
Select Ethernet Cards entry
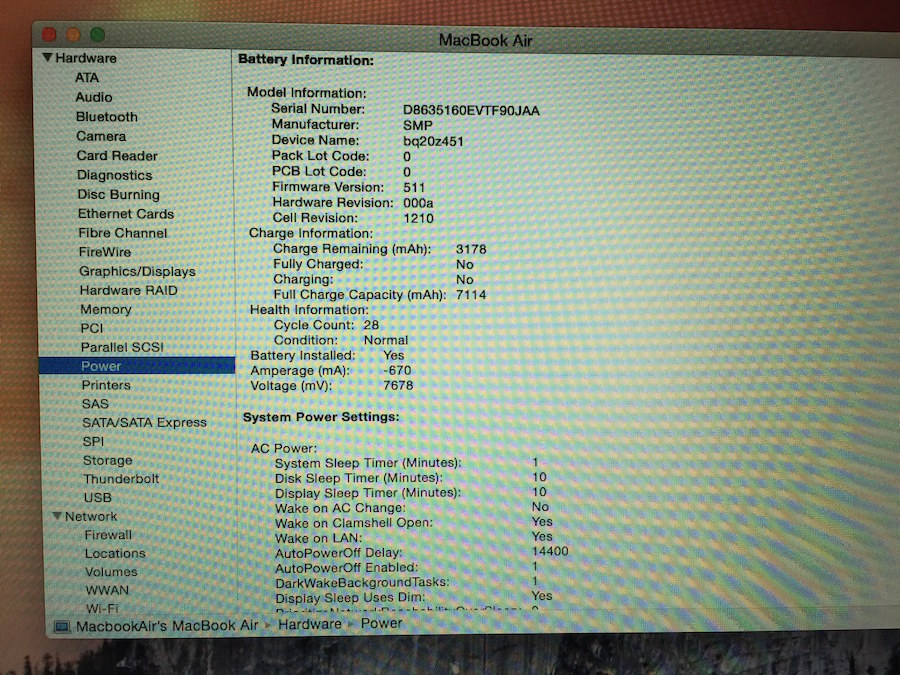point(126,214)
